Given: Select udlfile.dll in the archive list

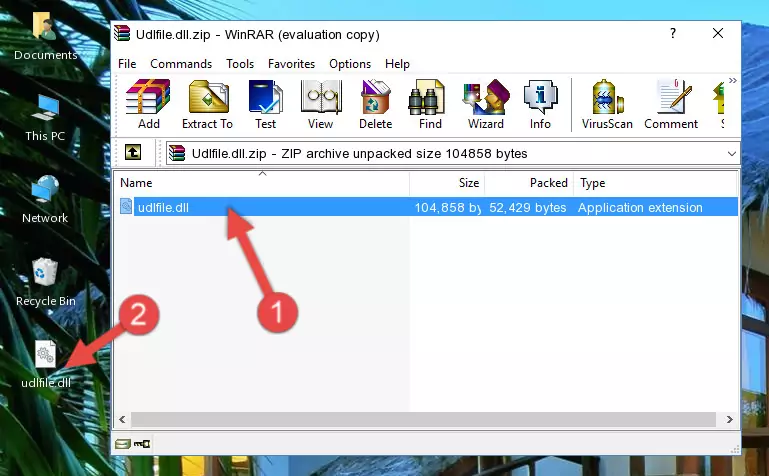Looking at the screenshot, I should [427, 207].
